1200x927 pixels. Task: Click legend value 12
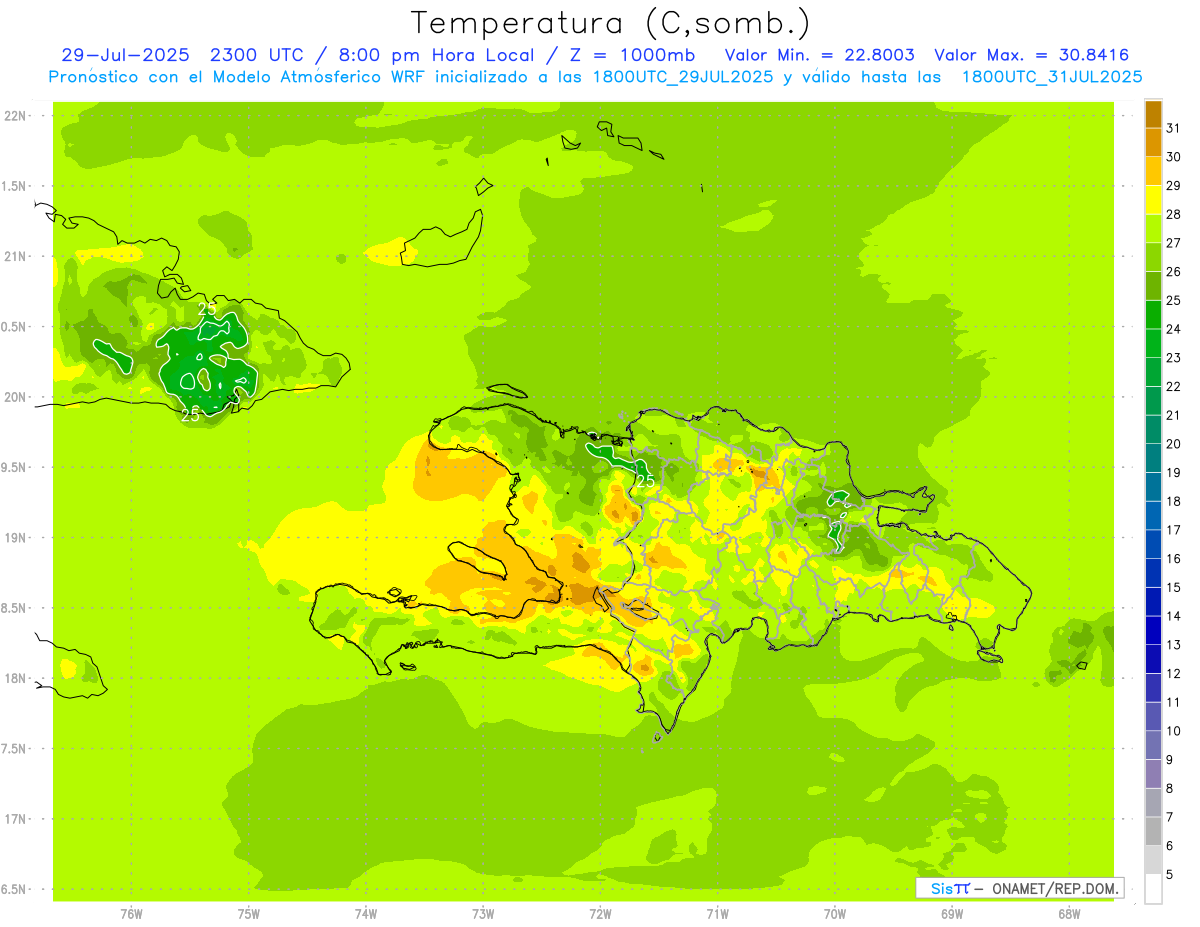(x=1174, y=674)
